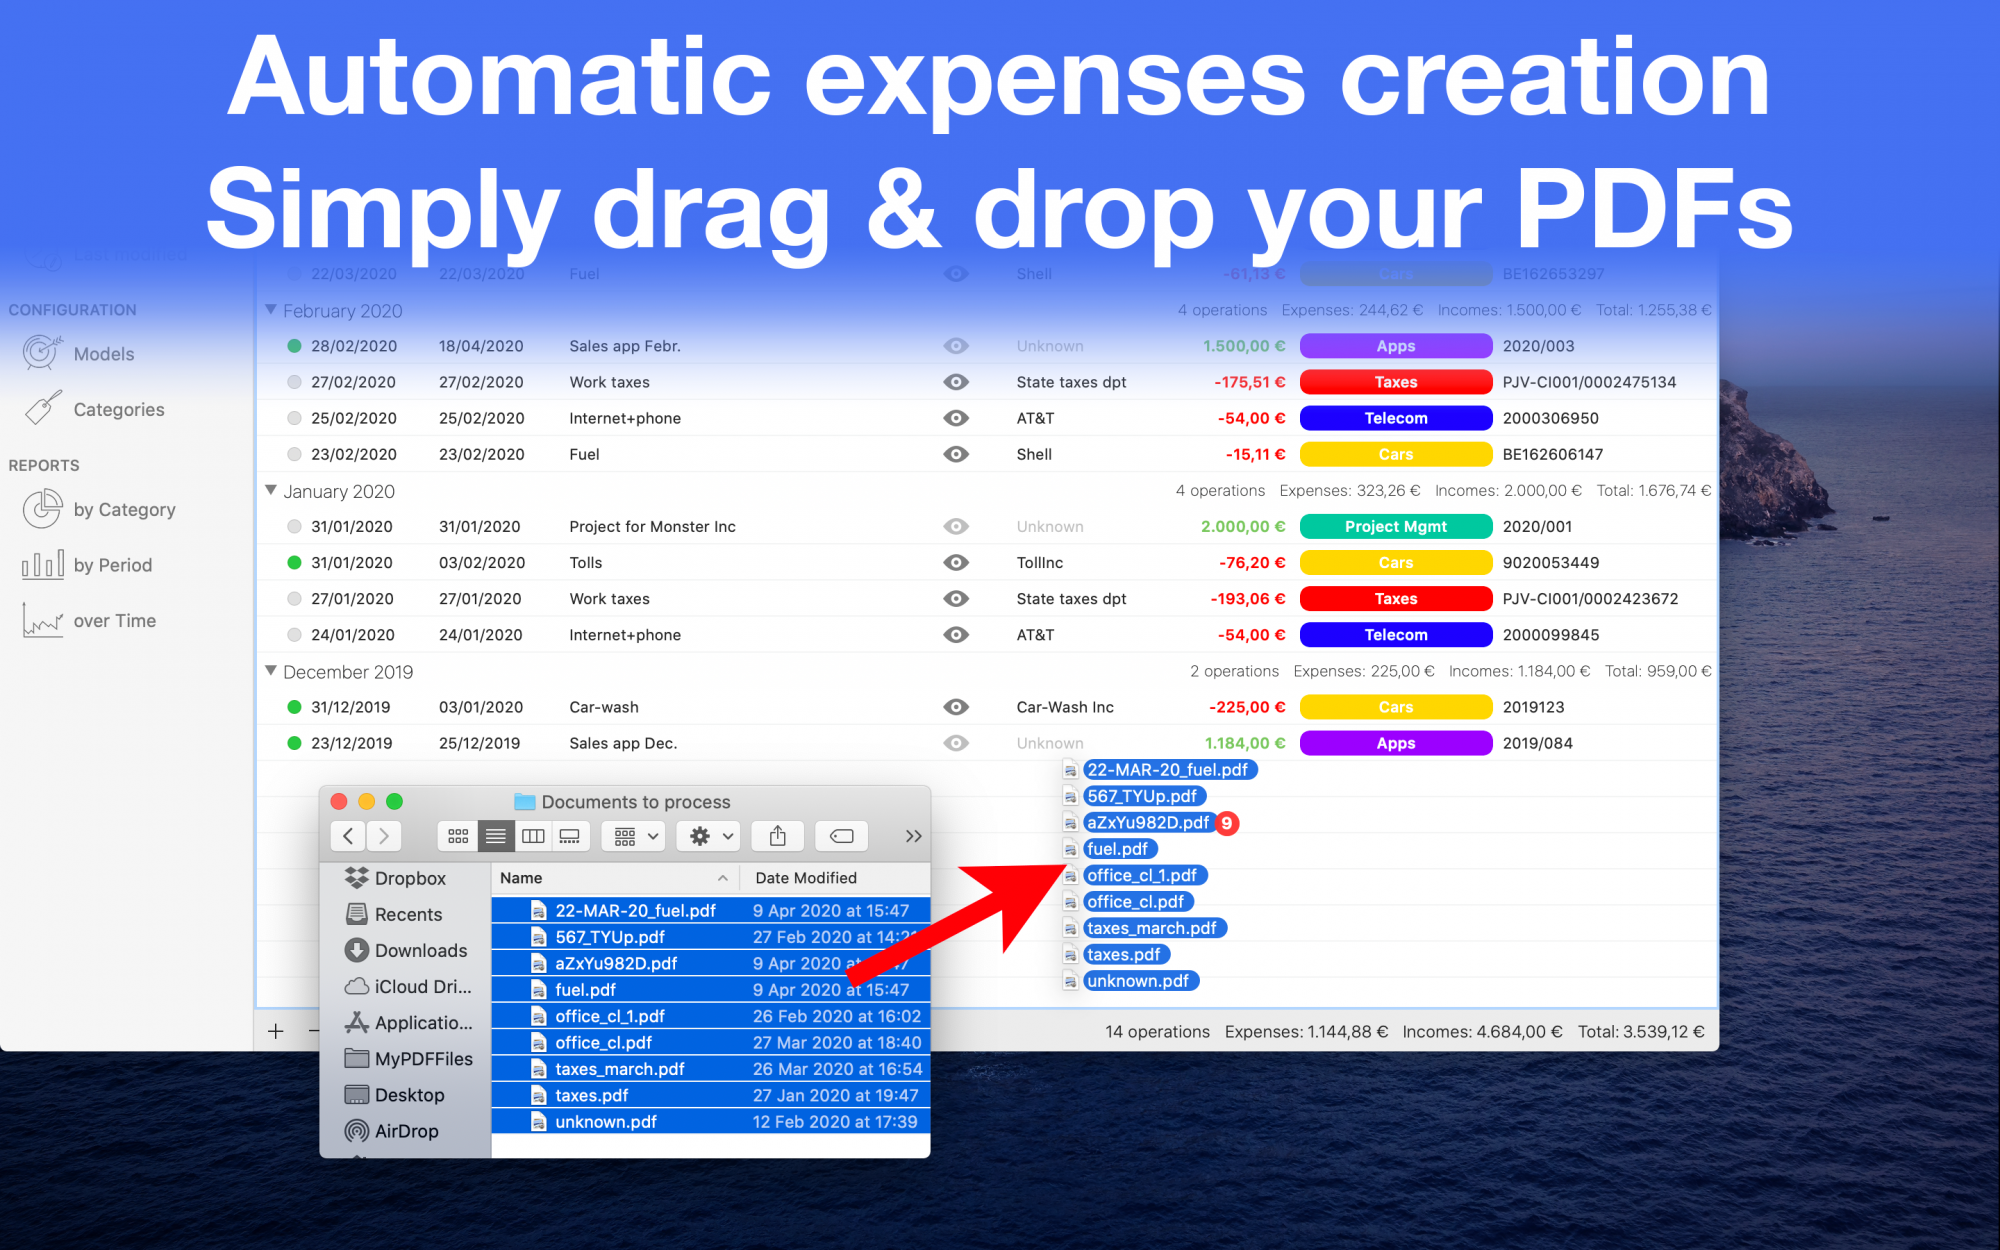The image size is (2000, 1250).
Task: Click the by Category report icon
Action: [x=42, y=508]
